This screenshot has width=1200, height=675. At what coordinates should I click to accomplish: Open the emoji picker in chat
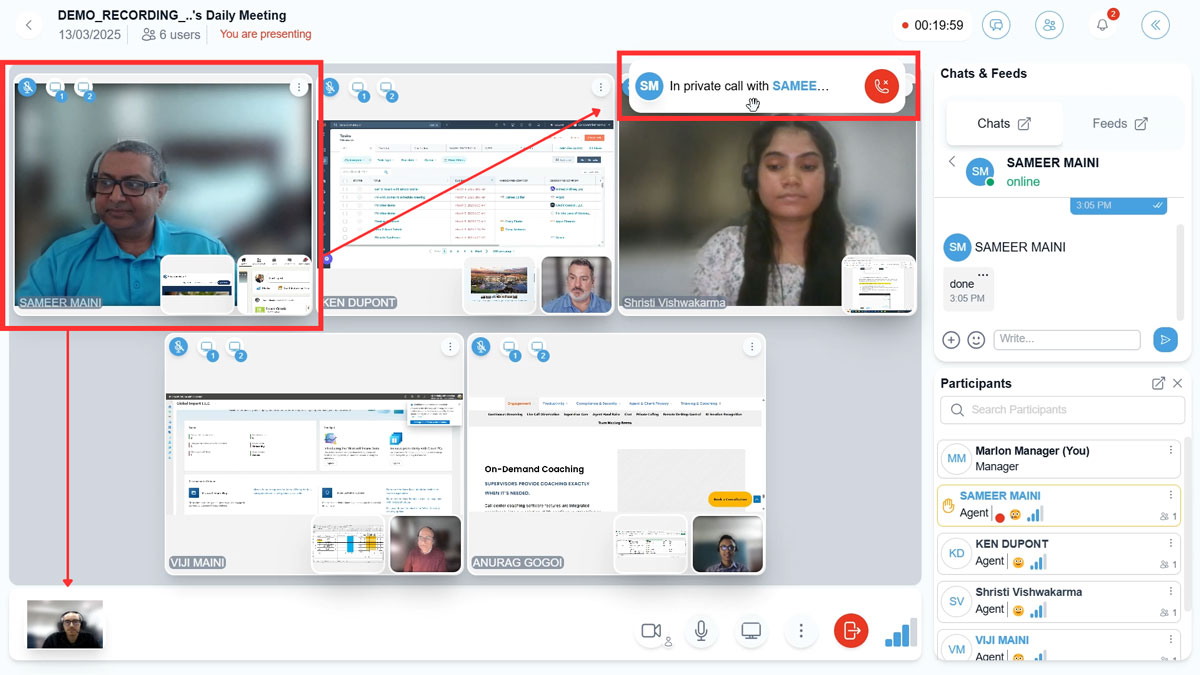(976, 340)
